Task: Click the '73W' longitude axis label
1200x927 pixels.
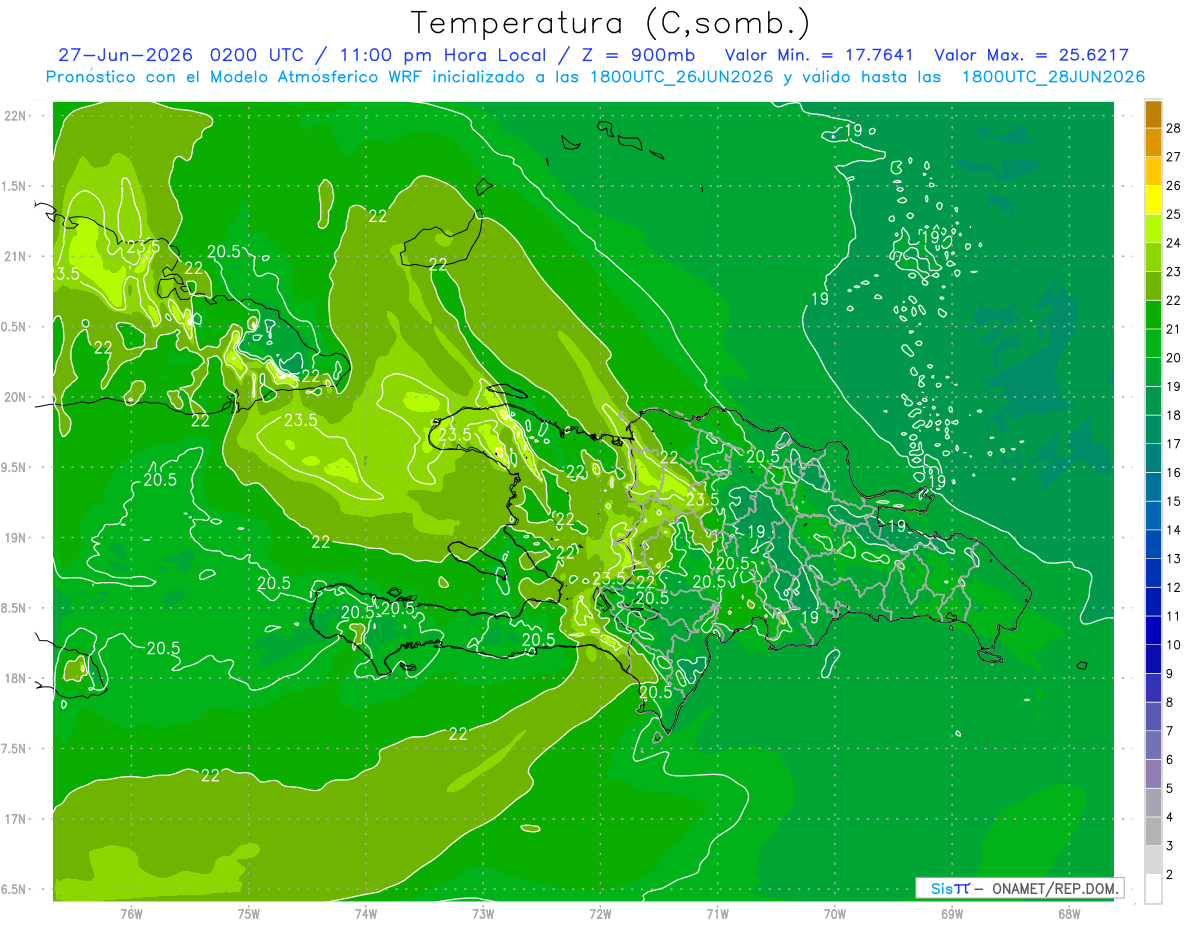Action: (x=482, y=914)
